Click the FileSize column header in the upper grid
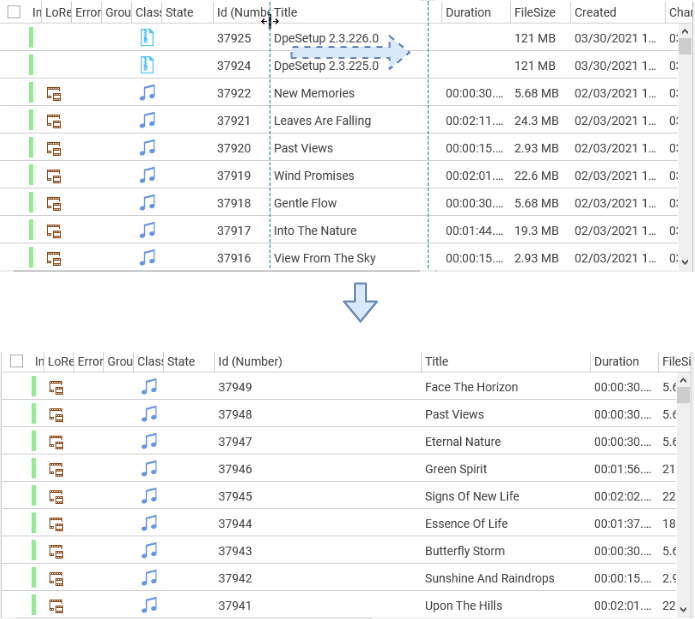 535,13
